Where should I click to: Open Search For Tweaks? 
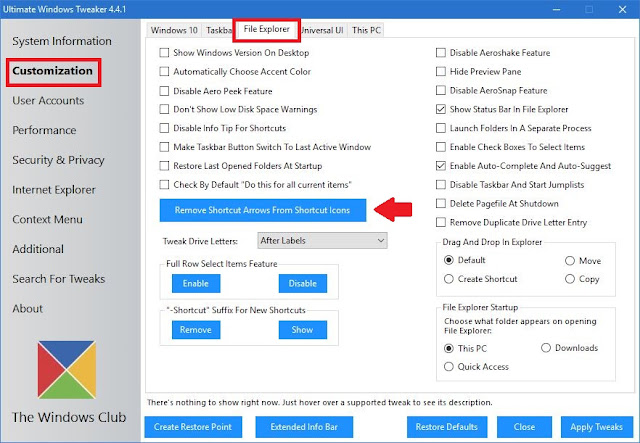coord(59,279)
